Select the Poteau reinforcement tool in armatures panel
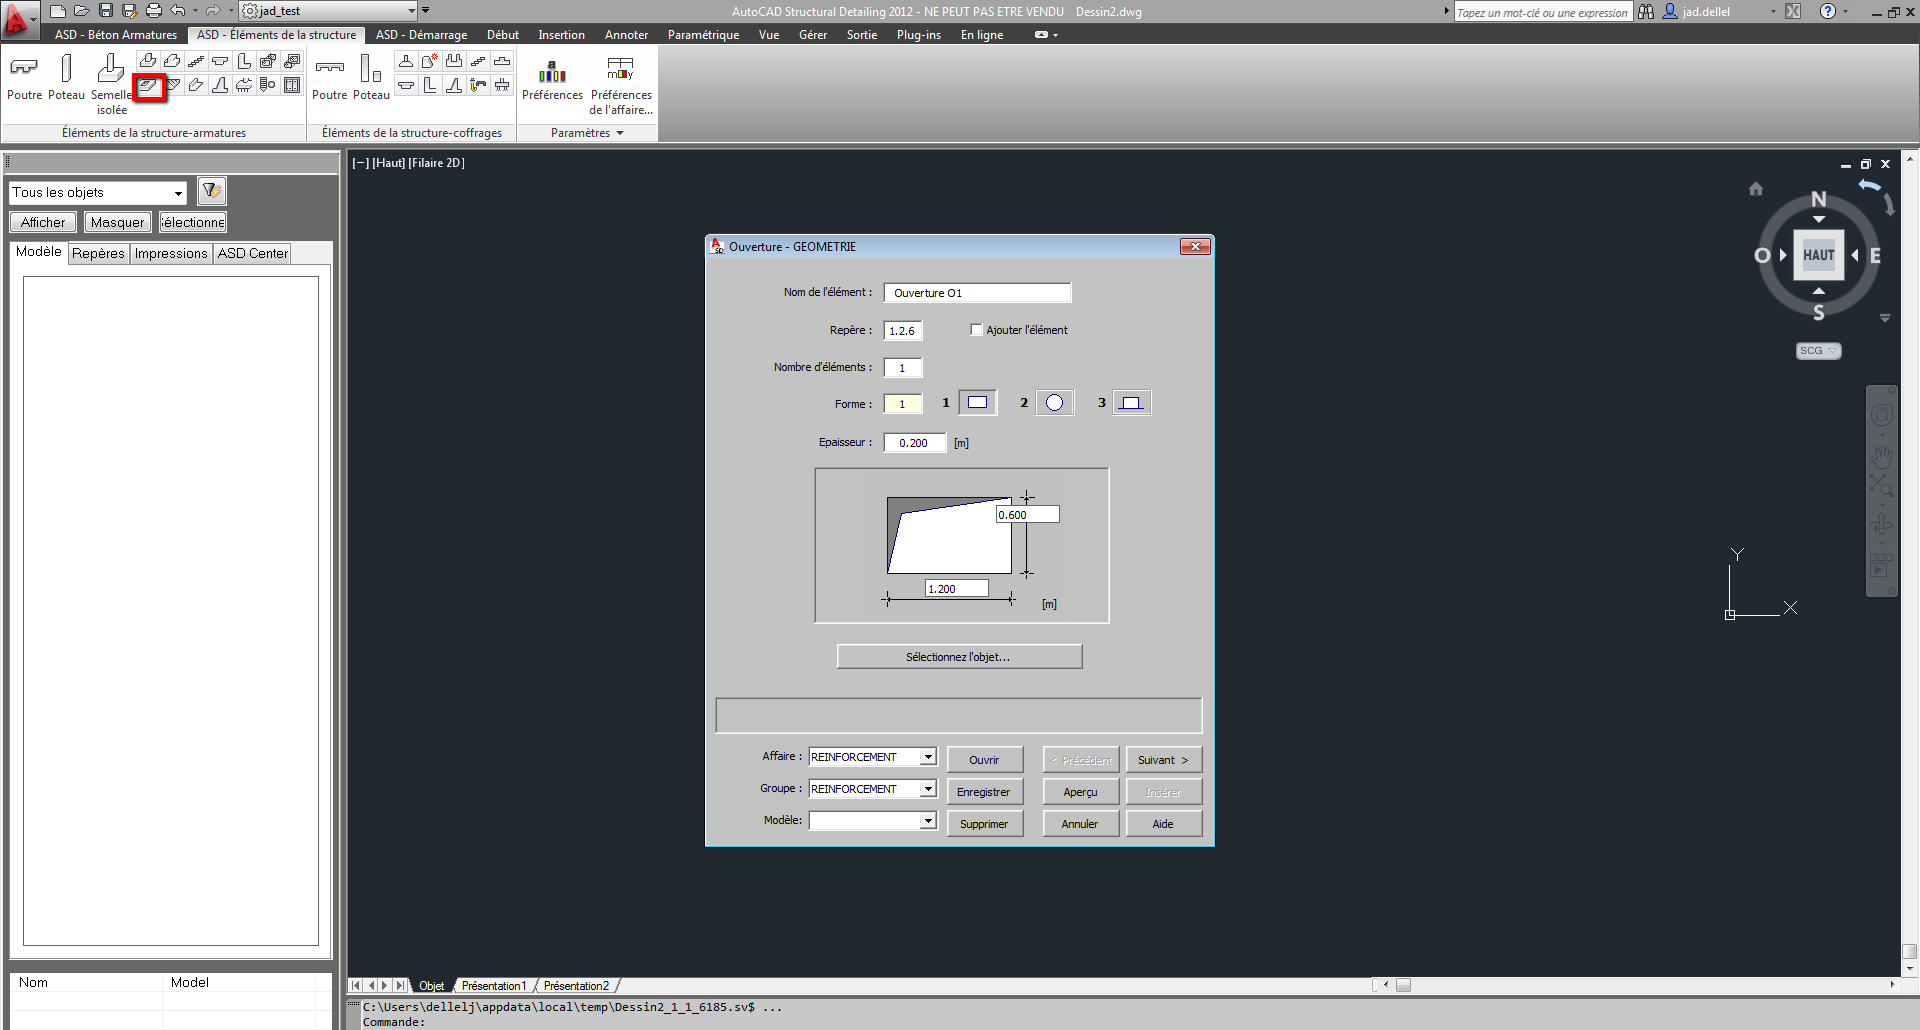Viewport: 1920px width, 1030px height. click(x=66, y=78)
